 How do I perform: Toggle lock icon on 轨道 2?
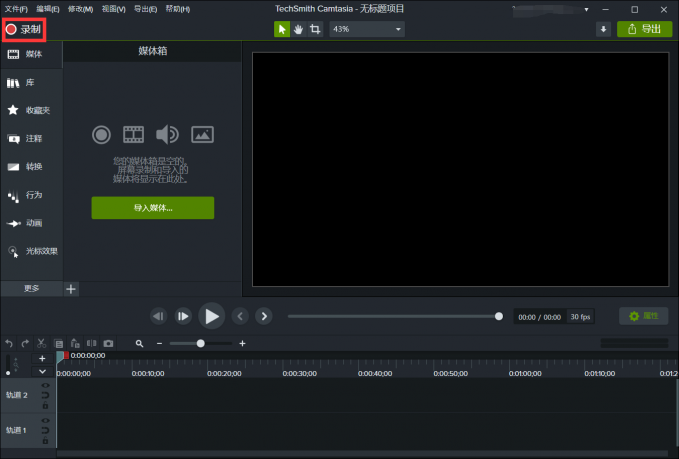pyautogui.click(x=45, y=405)
